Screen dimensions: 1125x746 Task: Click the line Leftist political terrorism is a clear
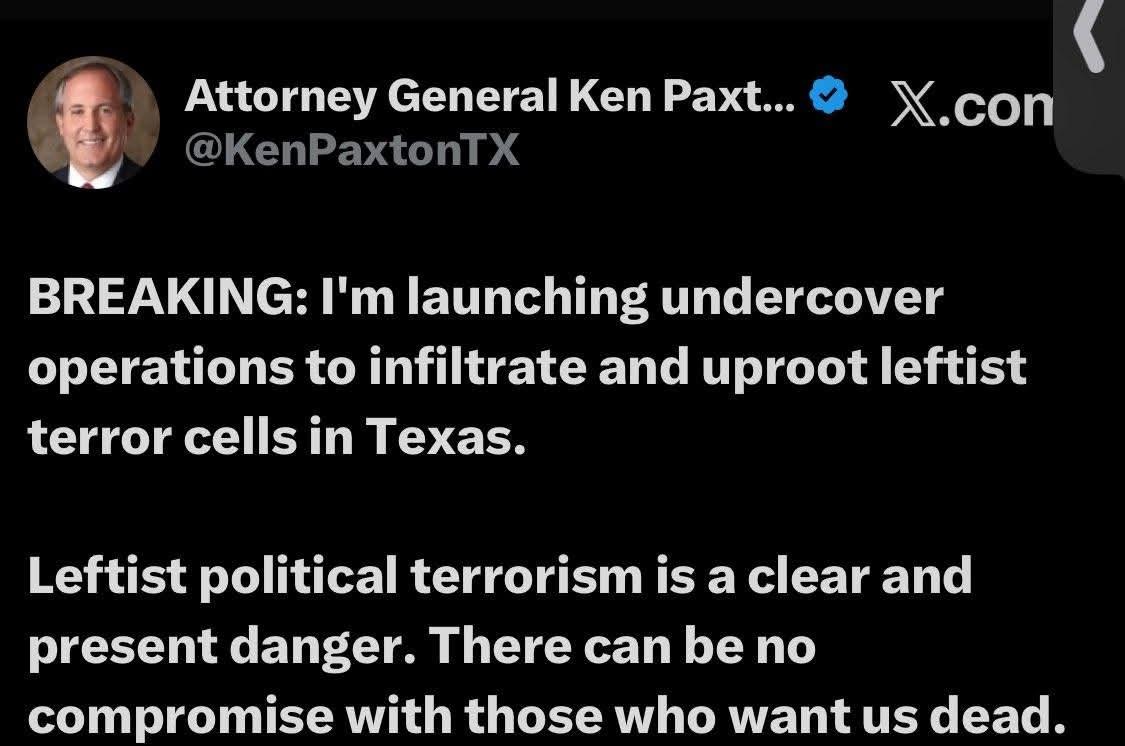[500, 577]
